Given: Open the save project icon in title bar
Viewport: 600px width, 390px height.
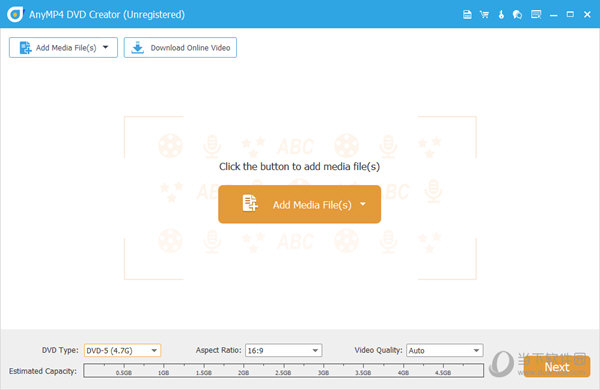Looking at the screenshot, I should point(467,15).
